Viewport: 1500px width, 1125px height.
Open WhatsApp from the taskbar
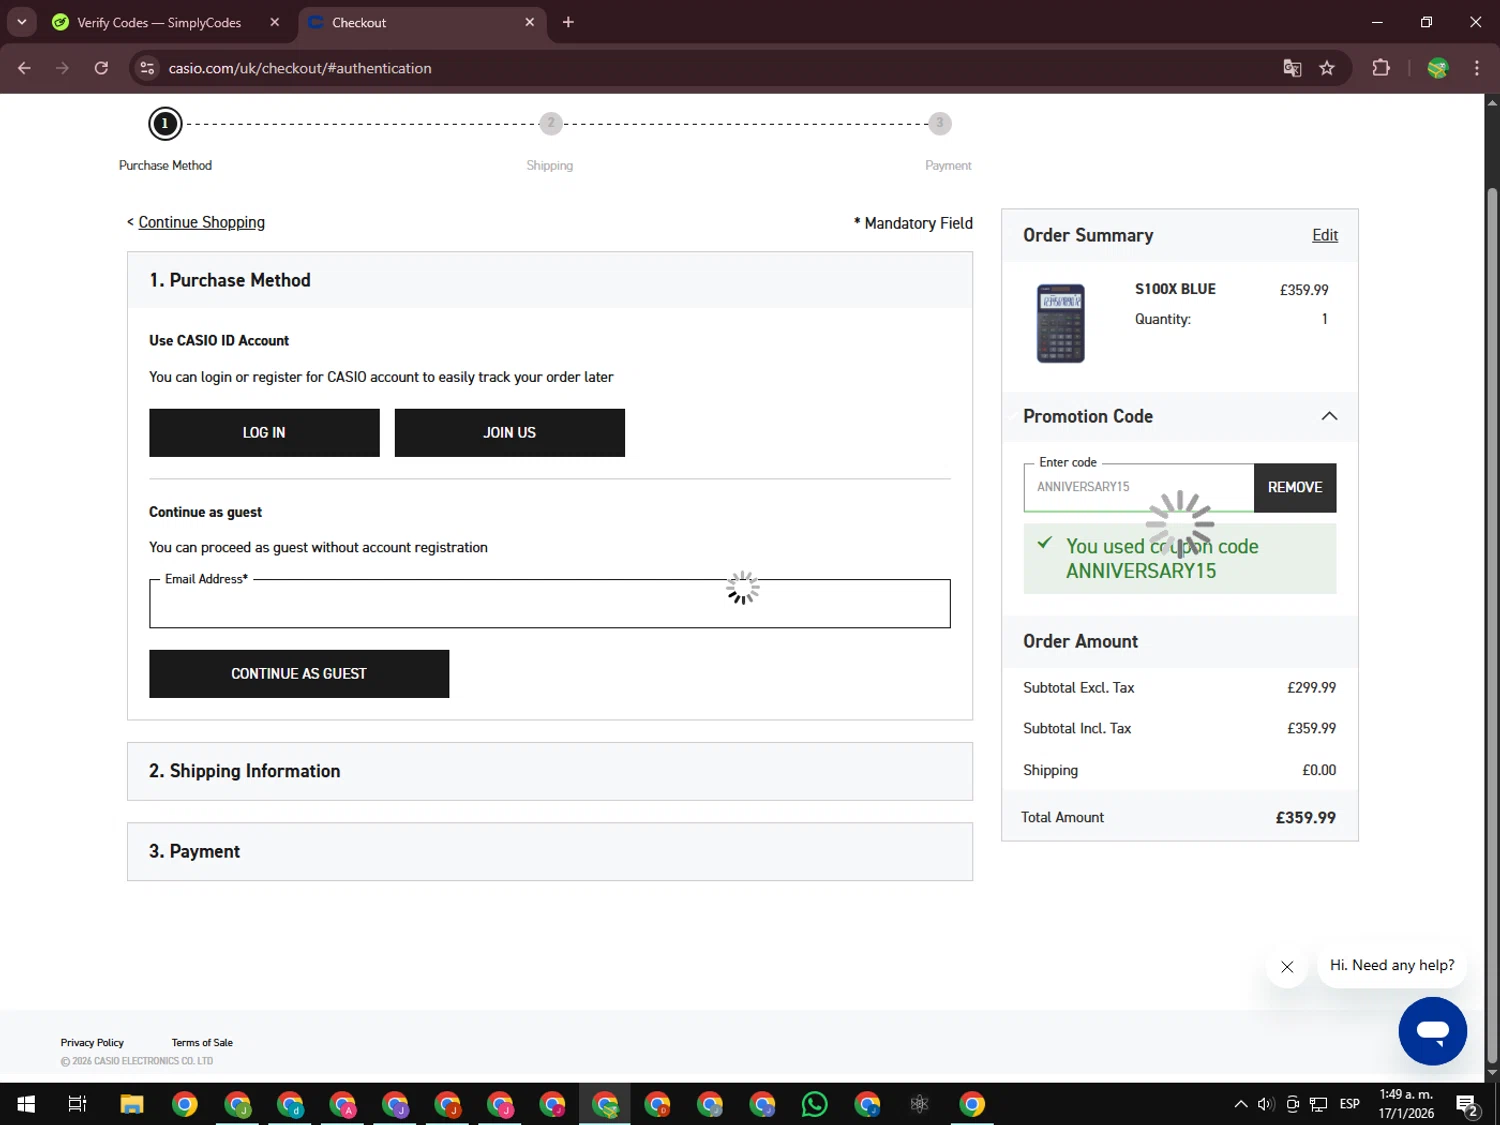(815, 1104)
